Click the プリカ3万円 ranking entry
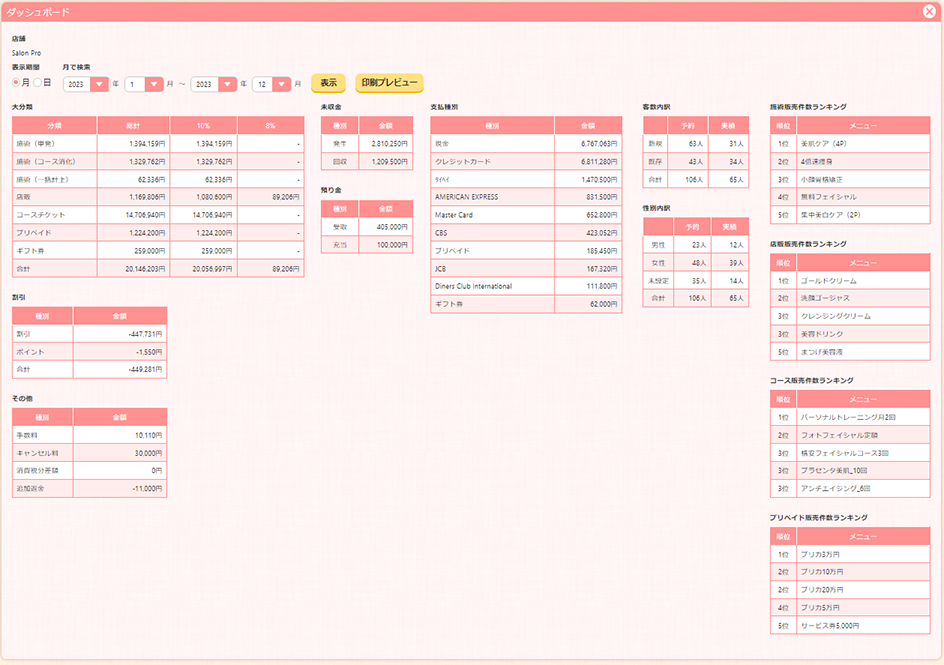The image size is (944, 665). click(x=820, y=554)
